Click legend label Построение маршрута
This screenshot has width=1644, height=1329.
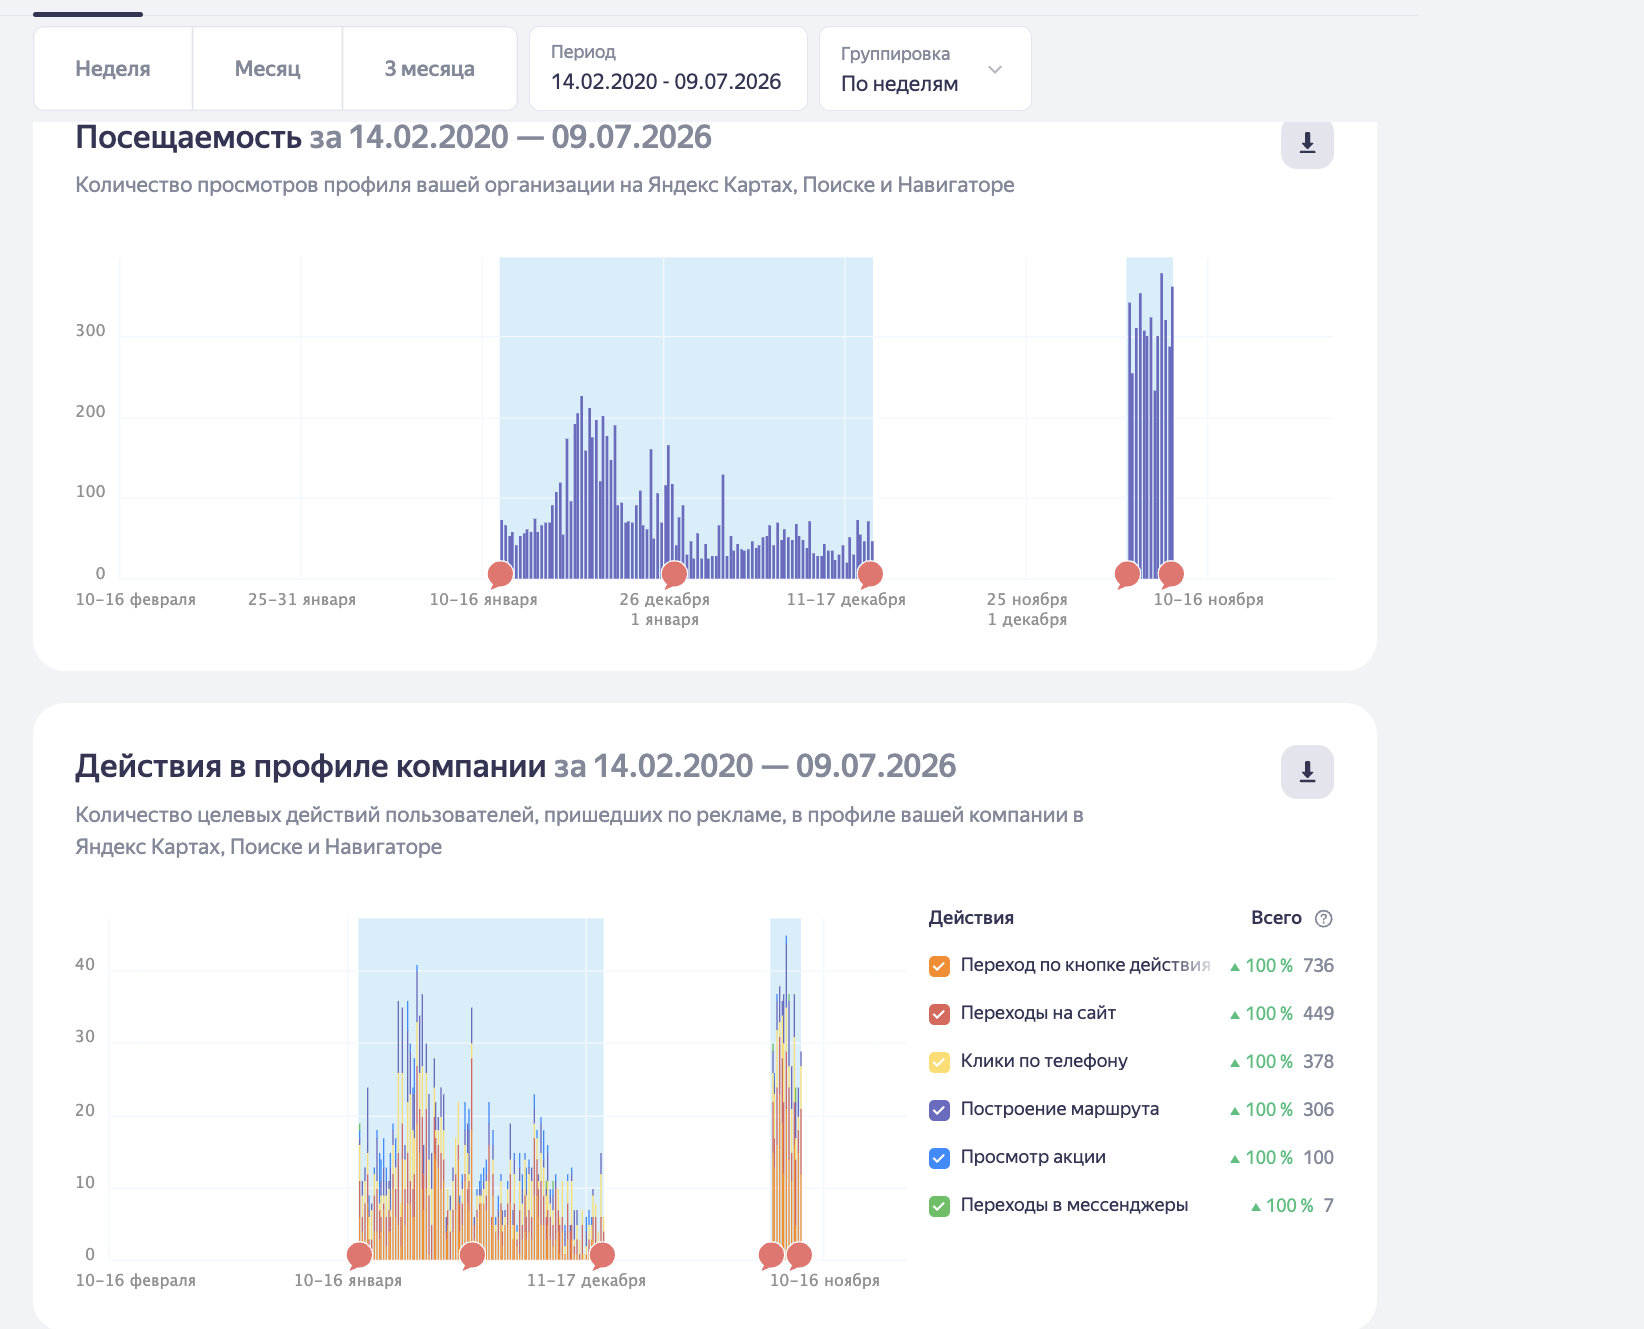point(1060,1109)
